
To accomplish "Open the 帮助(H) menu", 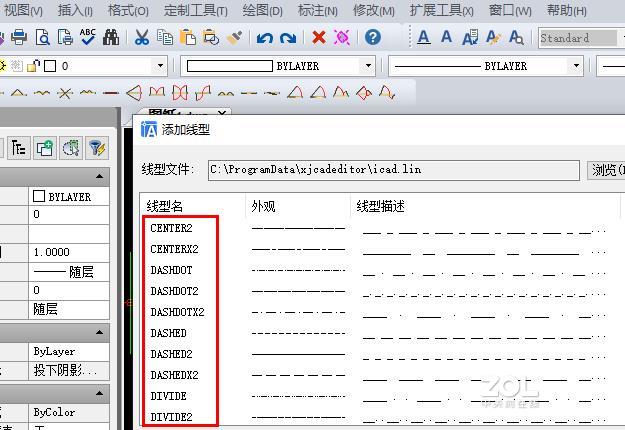I will pos(566,10).
